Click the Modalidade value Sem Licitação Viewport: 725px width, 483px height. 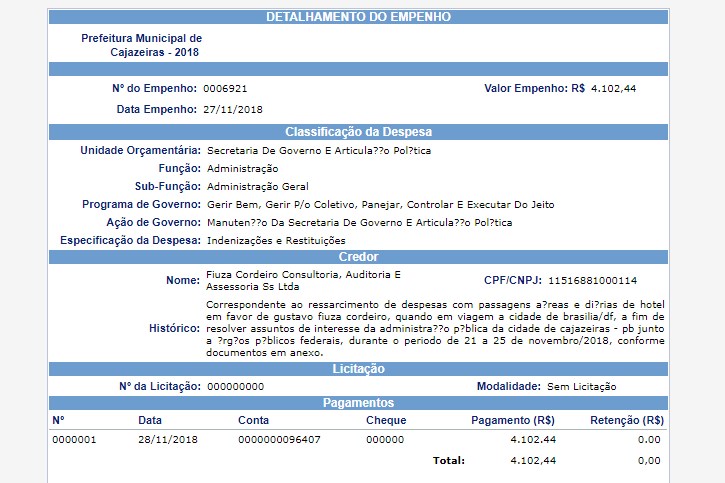click(581, 386)
